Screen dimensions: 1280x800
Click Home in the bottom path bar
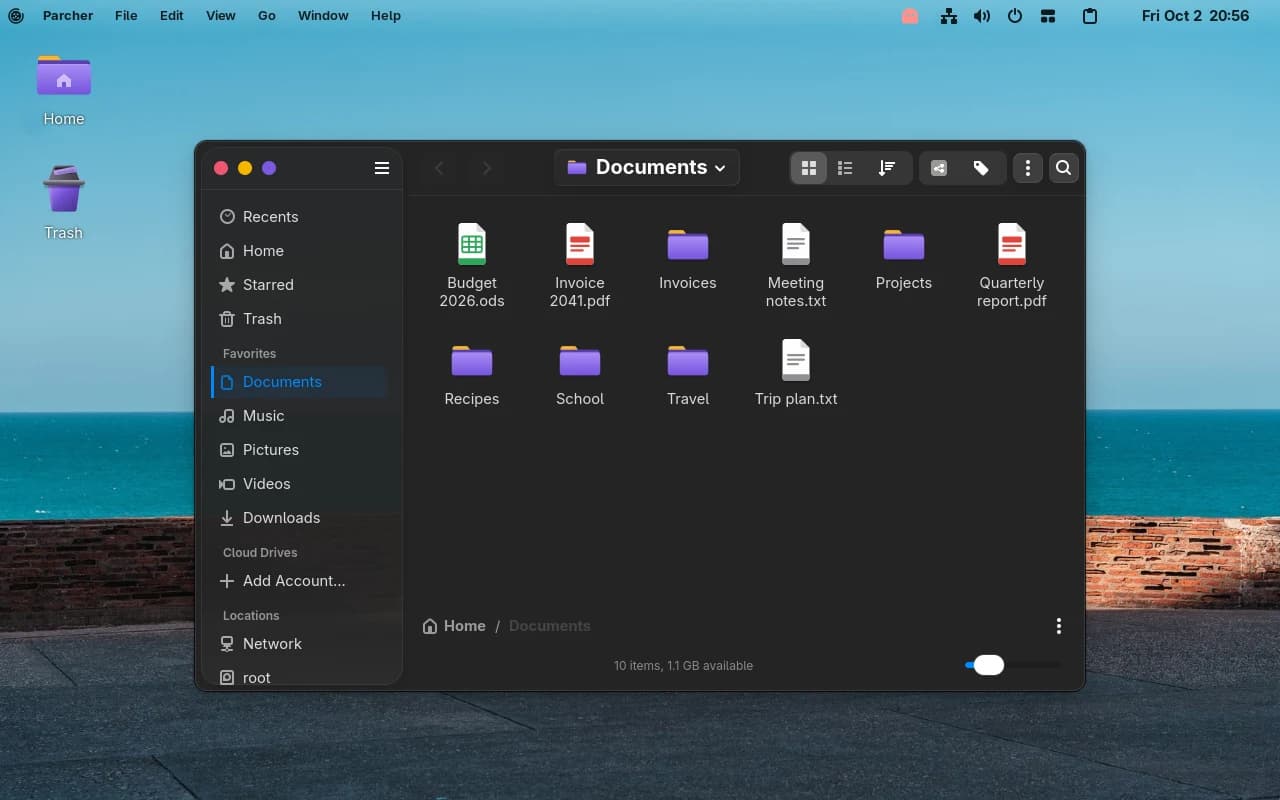454,626
